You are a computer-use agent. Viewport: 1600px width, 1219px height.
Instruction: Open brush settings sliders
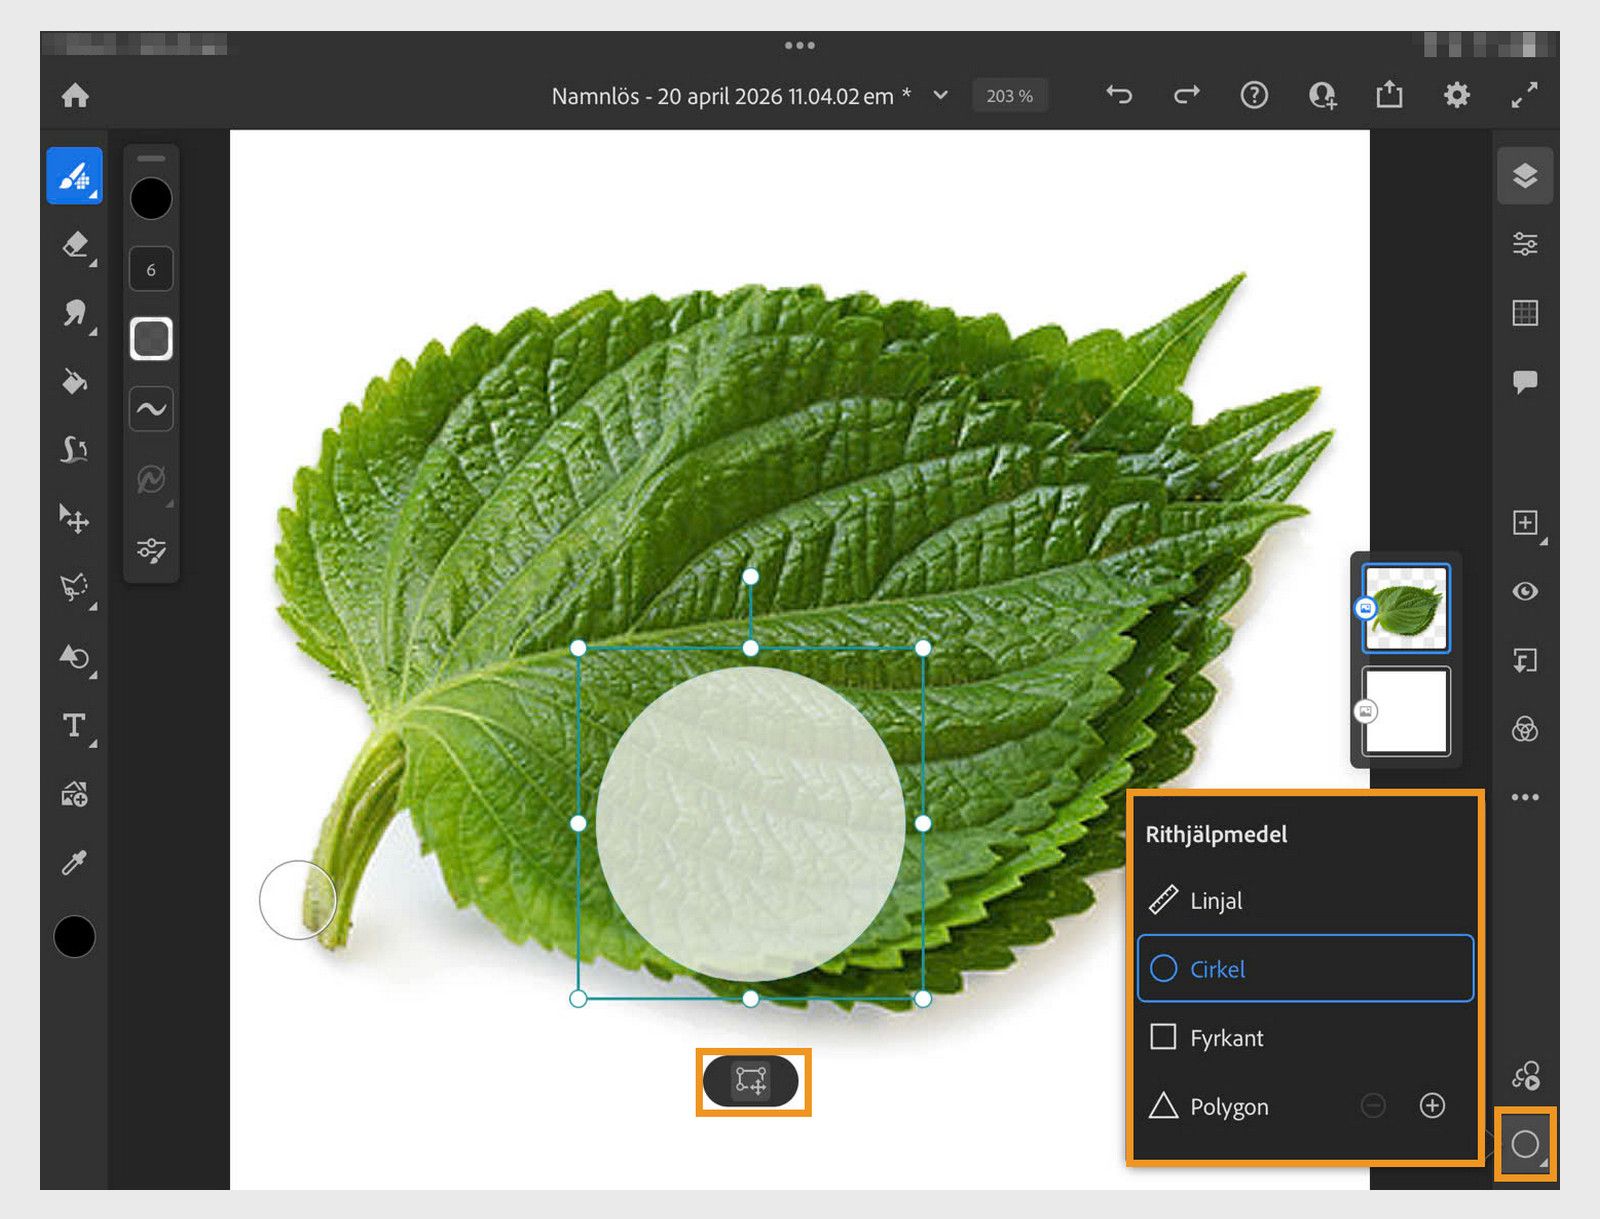pos(151,550)
